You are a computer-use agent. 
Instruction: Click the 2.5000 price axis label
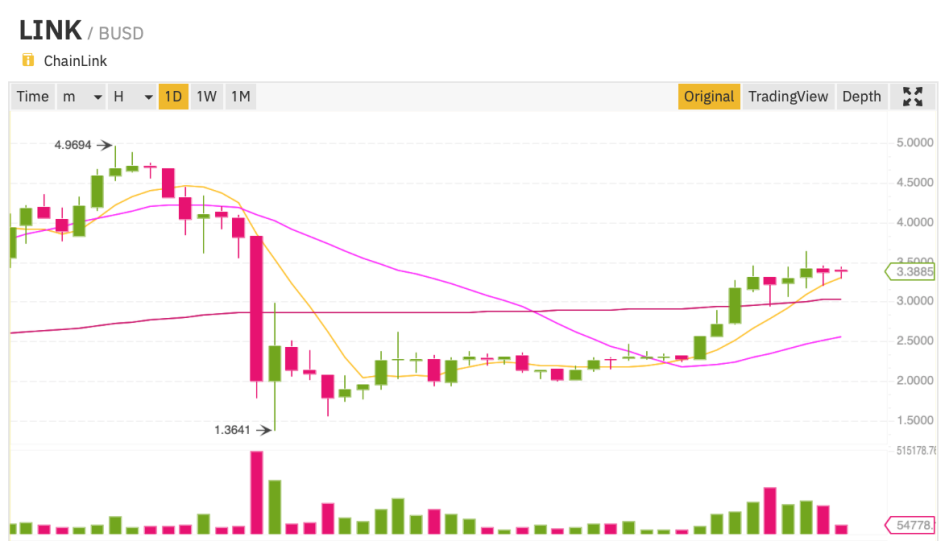click(x=915, y=341)
